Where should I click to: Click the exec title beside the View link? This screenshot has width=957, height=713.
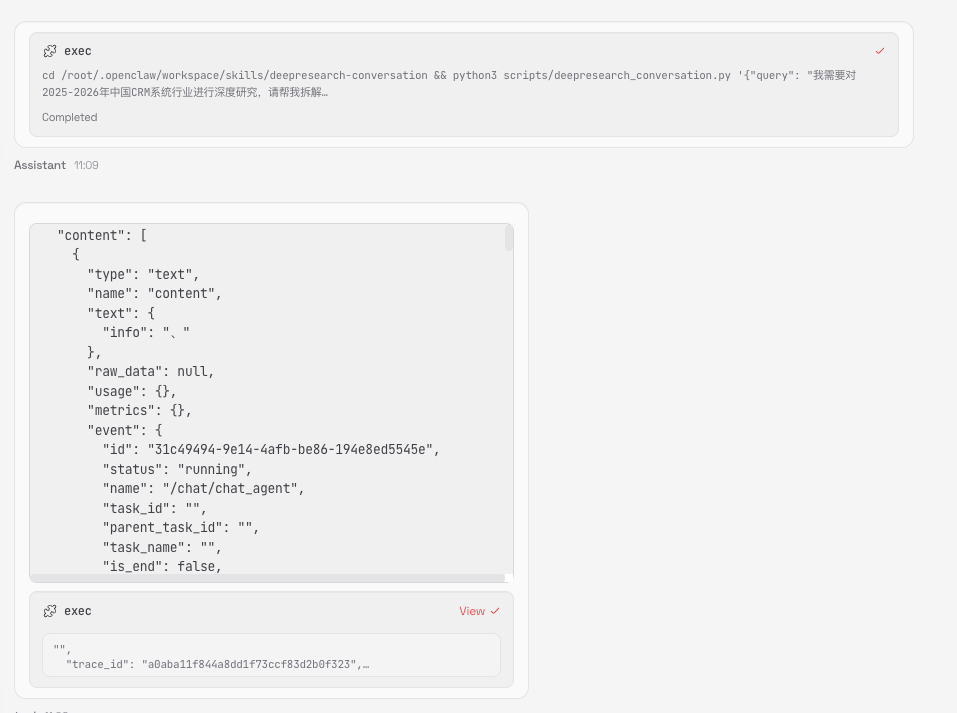point(78,611)
